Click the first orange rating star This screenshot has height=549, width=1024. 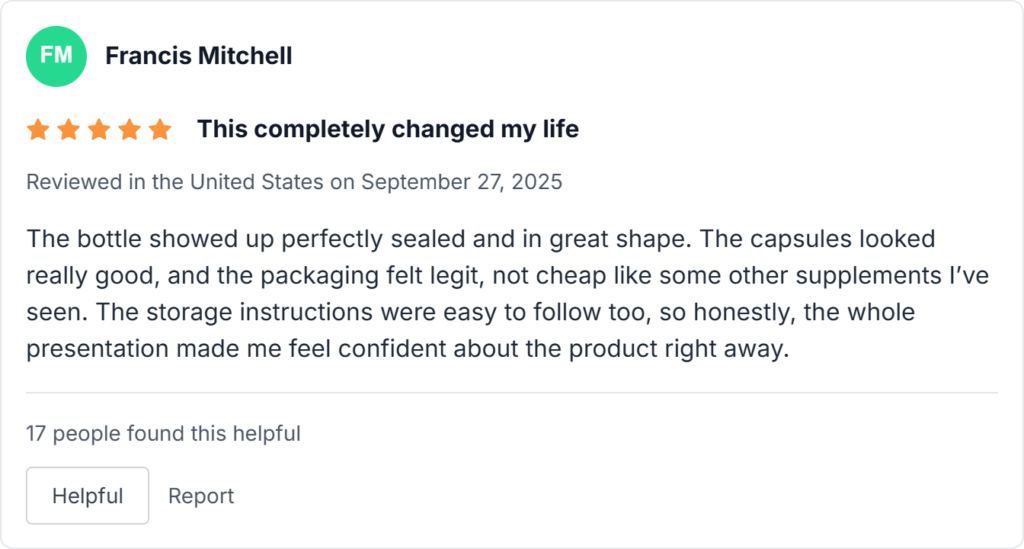point(38,130)
